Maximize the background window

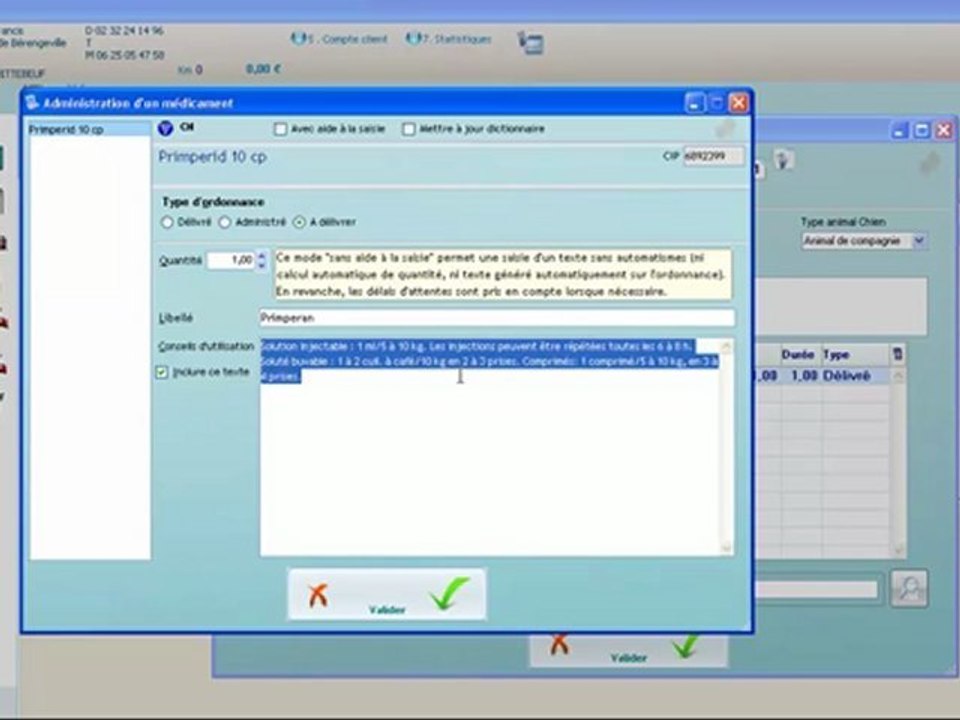coord(921,130)
